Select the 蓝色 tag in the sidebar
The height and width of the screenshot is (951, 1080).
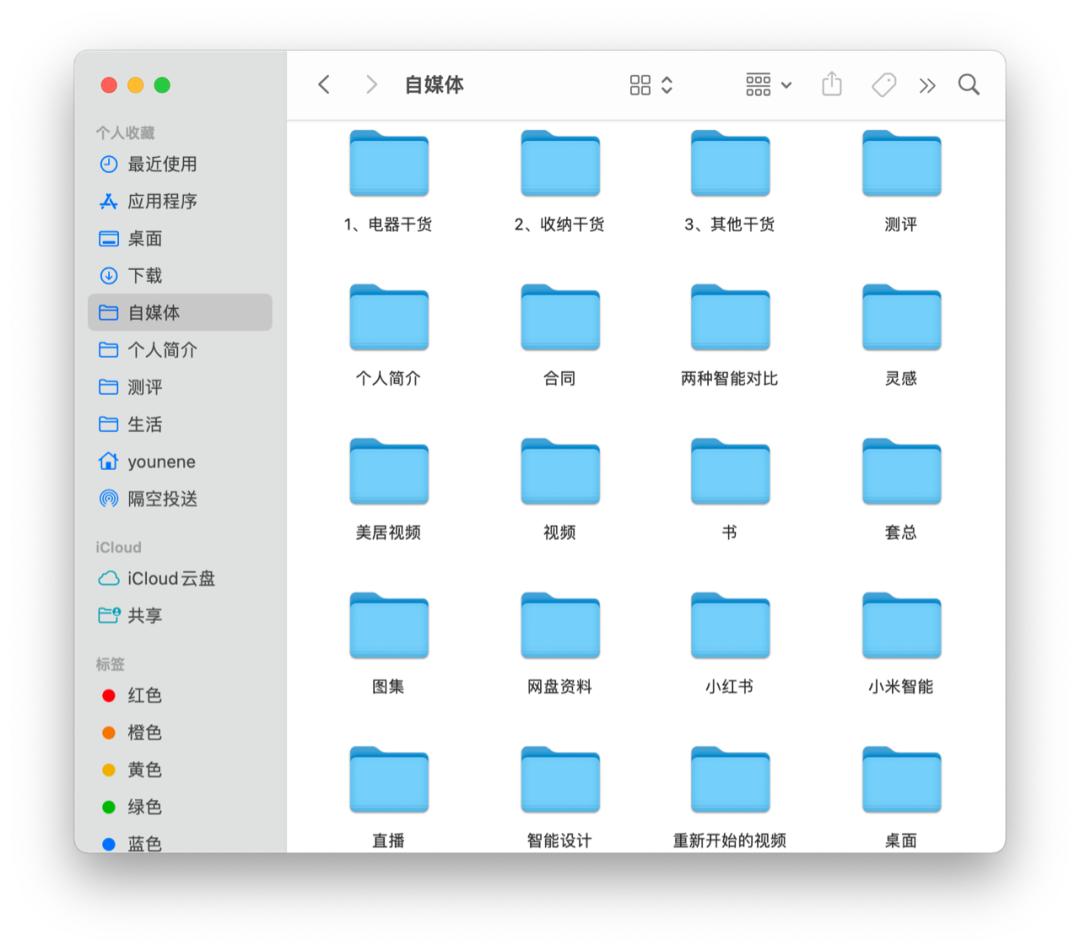(110, 843)
